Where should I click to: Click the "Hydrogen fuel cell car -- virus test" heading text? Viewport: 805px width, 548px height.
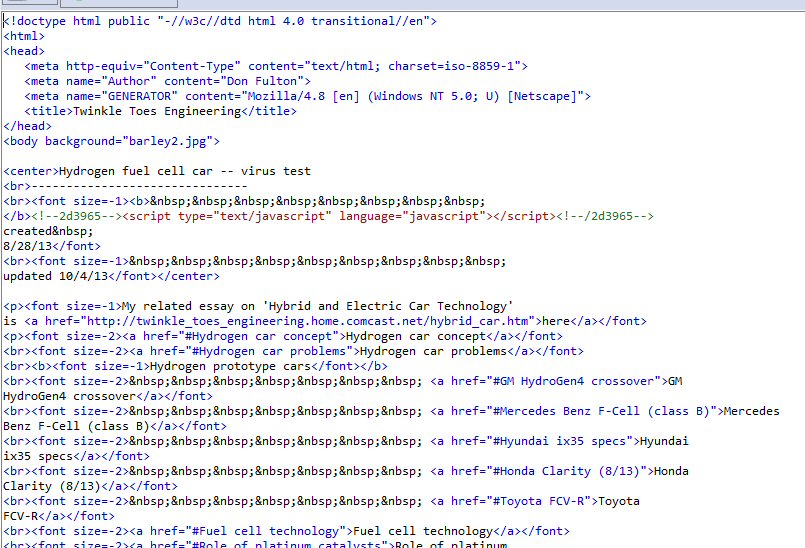(x=185, y=171)
